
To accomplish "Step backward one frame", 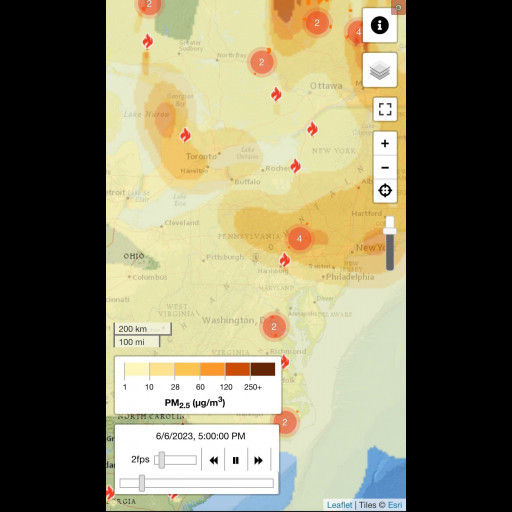I will click(213, 460).
